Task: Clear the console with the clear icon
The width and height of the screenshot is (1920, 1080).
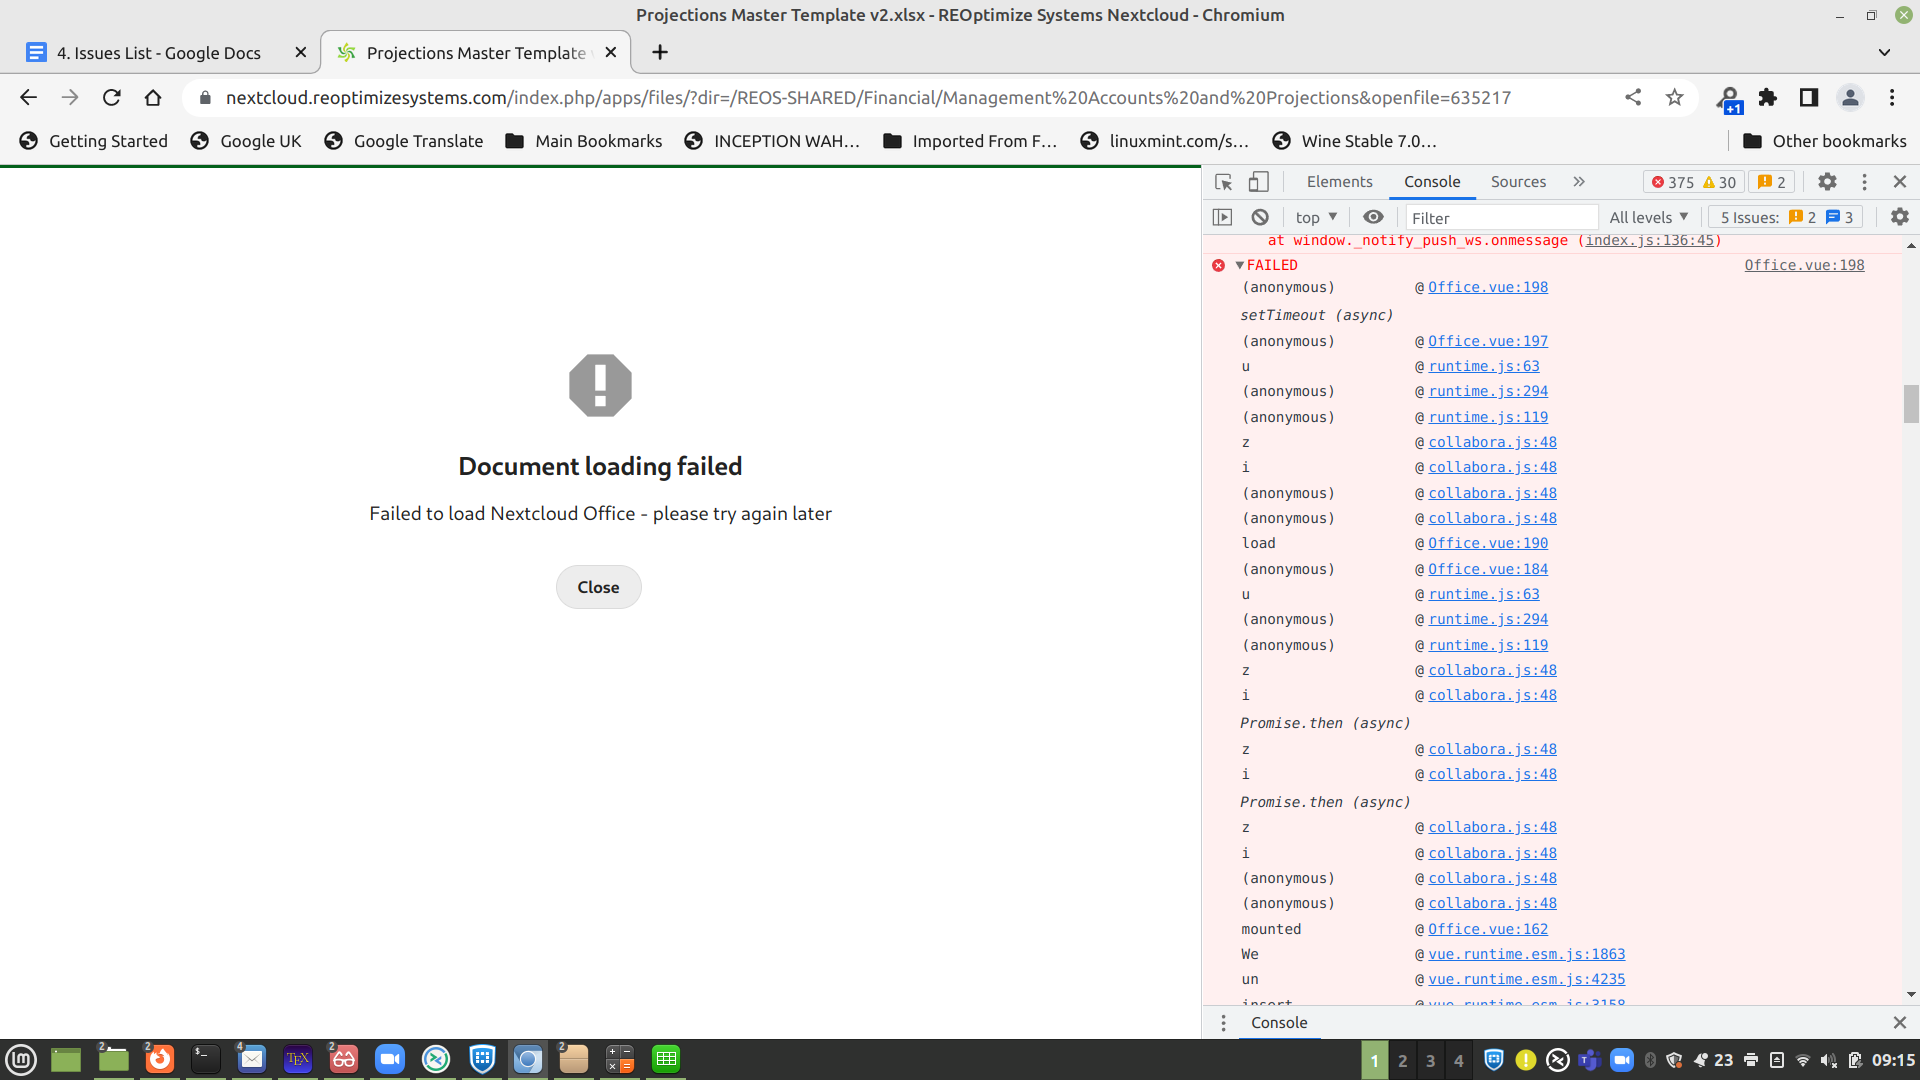Action: (1259, 217)
